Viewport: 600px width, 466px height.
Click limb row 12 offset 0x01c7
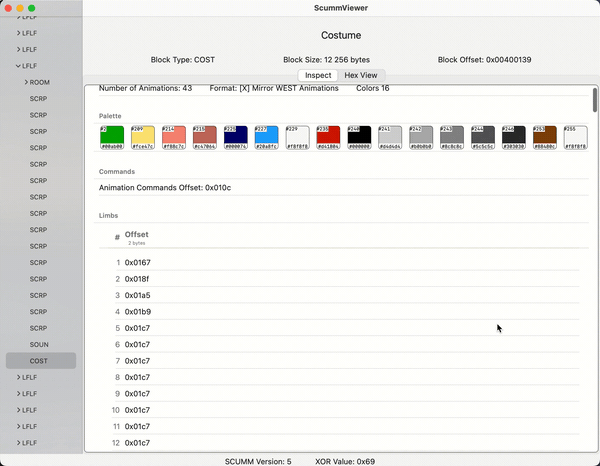coord(137,443)
